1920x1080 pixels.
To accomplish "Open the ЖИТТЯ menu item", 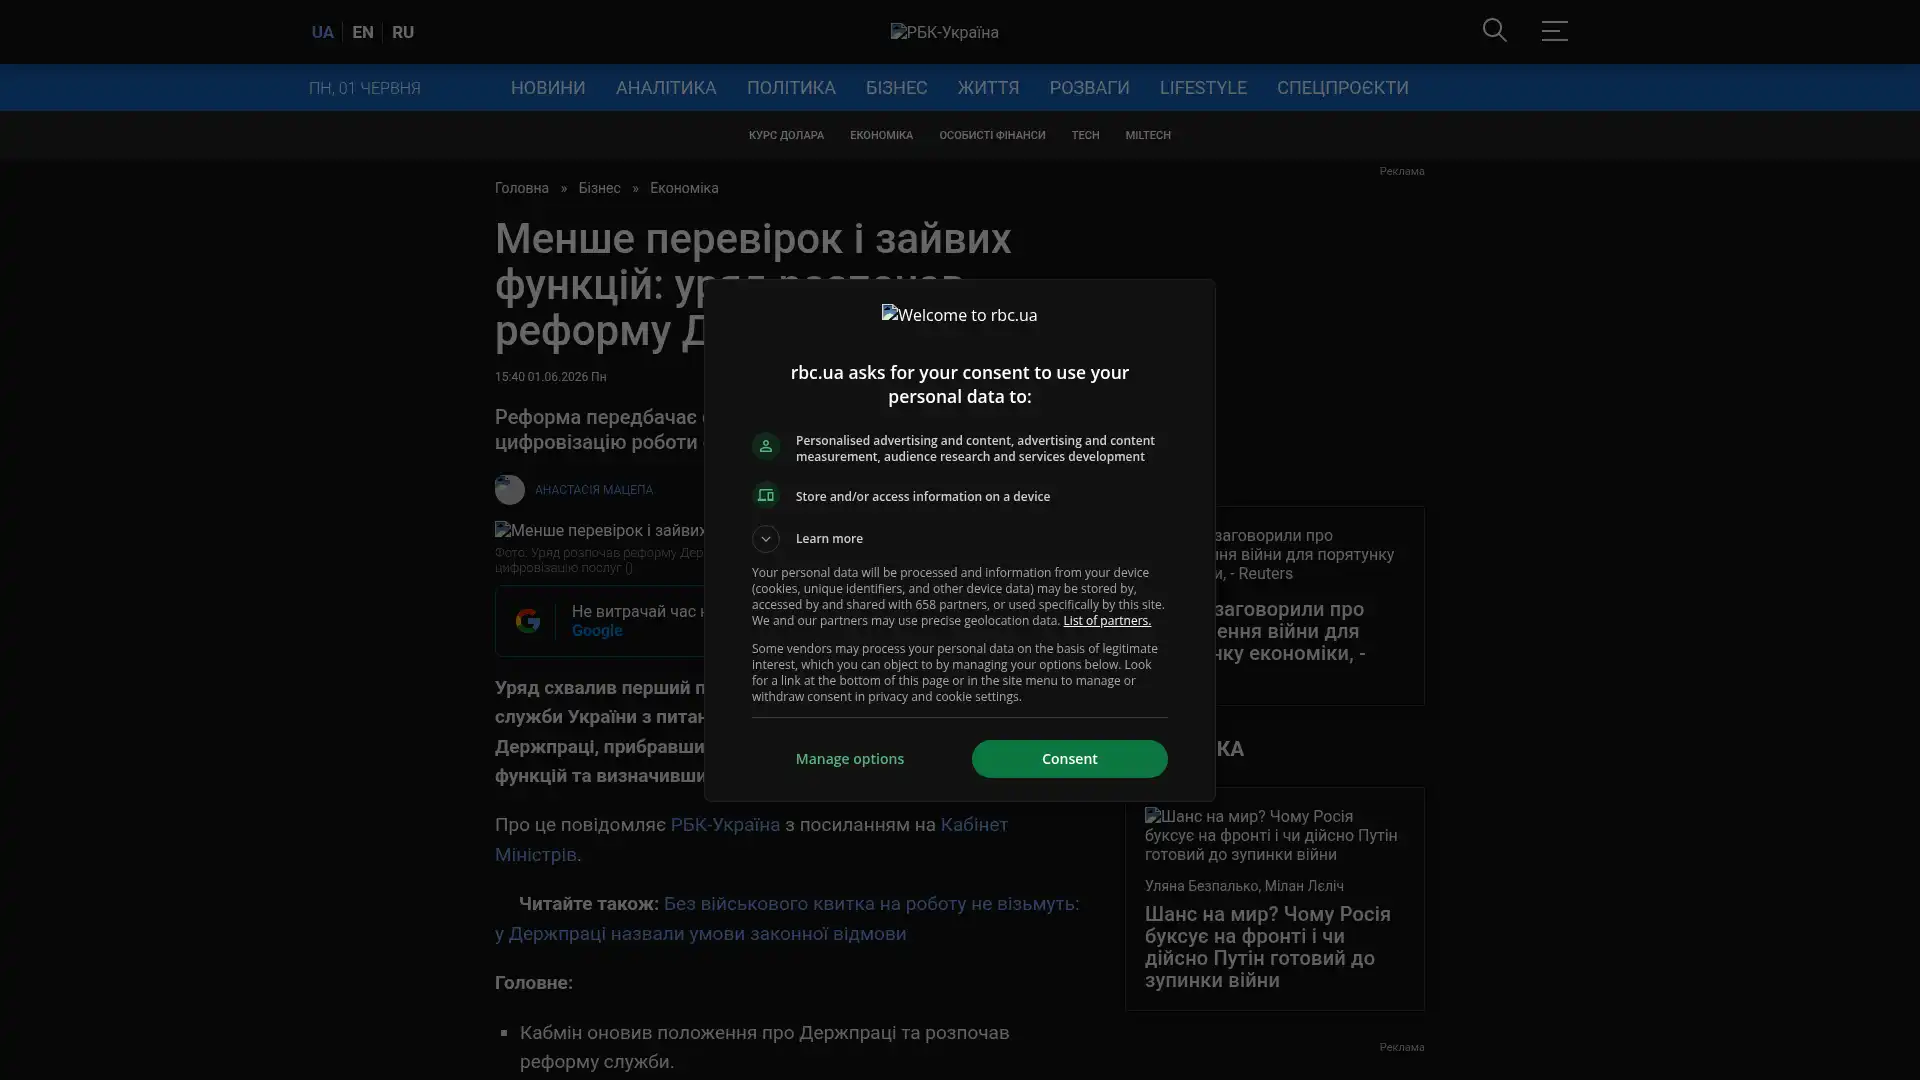I will click(988, 88).
